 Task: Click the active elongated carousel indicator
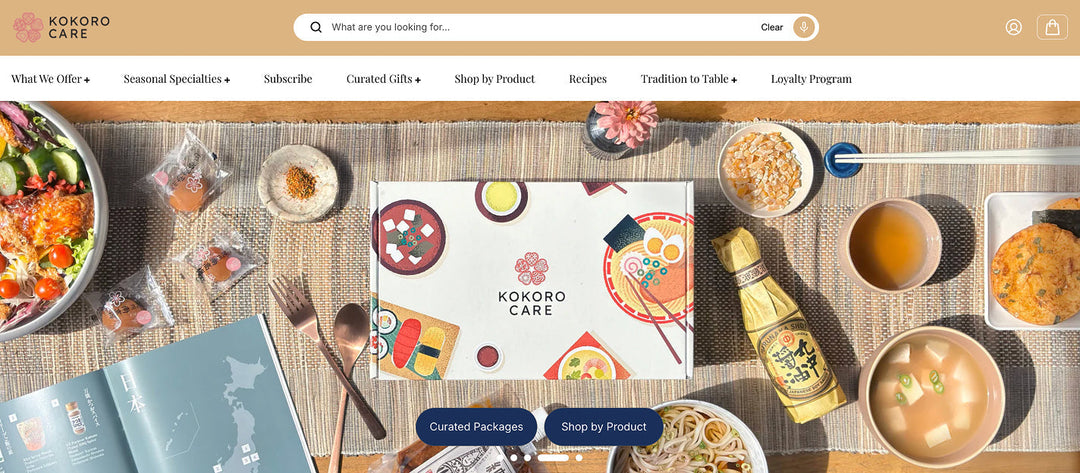tap(553, 458)
